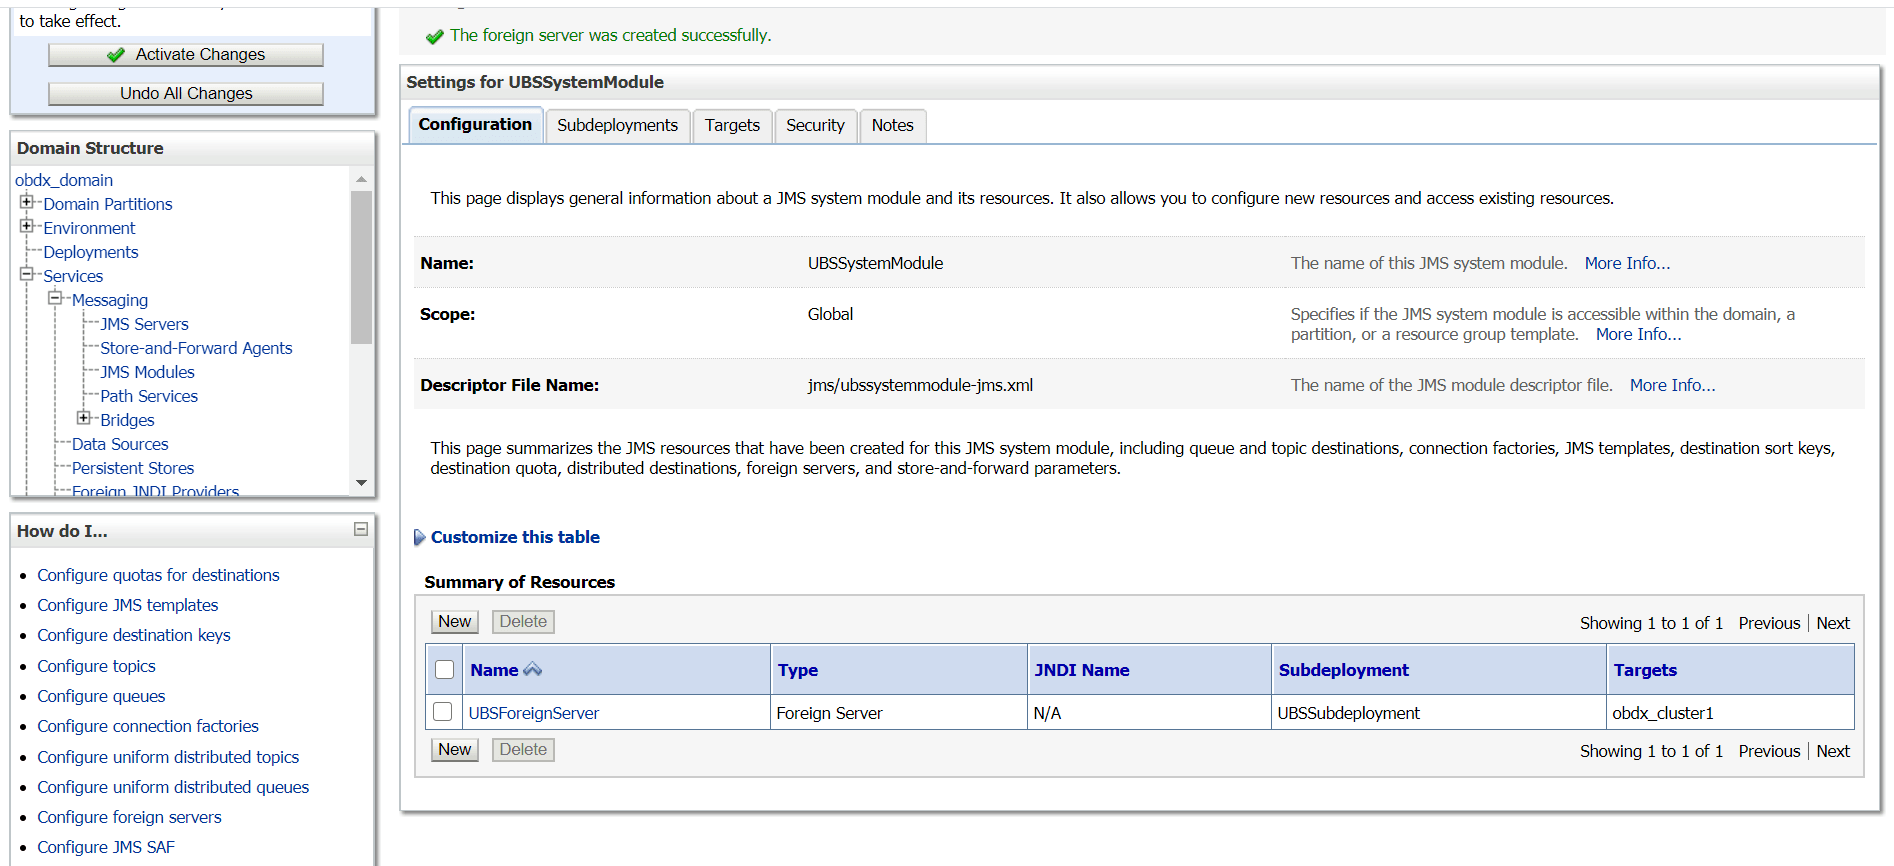Click the lower New button below the table
The height and width of the screenshot is (866, 1894).
(455, 750)
